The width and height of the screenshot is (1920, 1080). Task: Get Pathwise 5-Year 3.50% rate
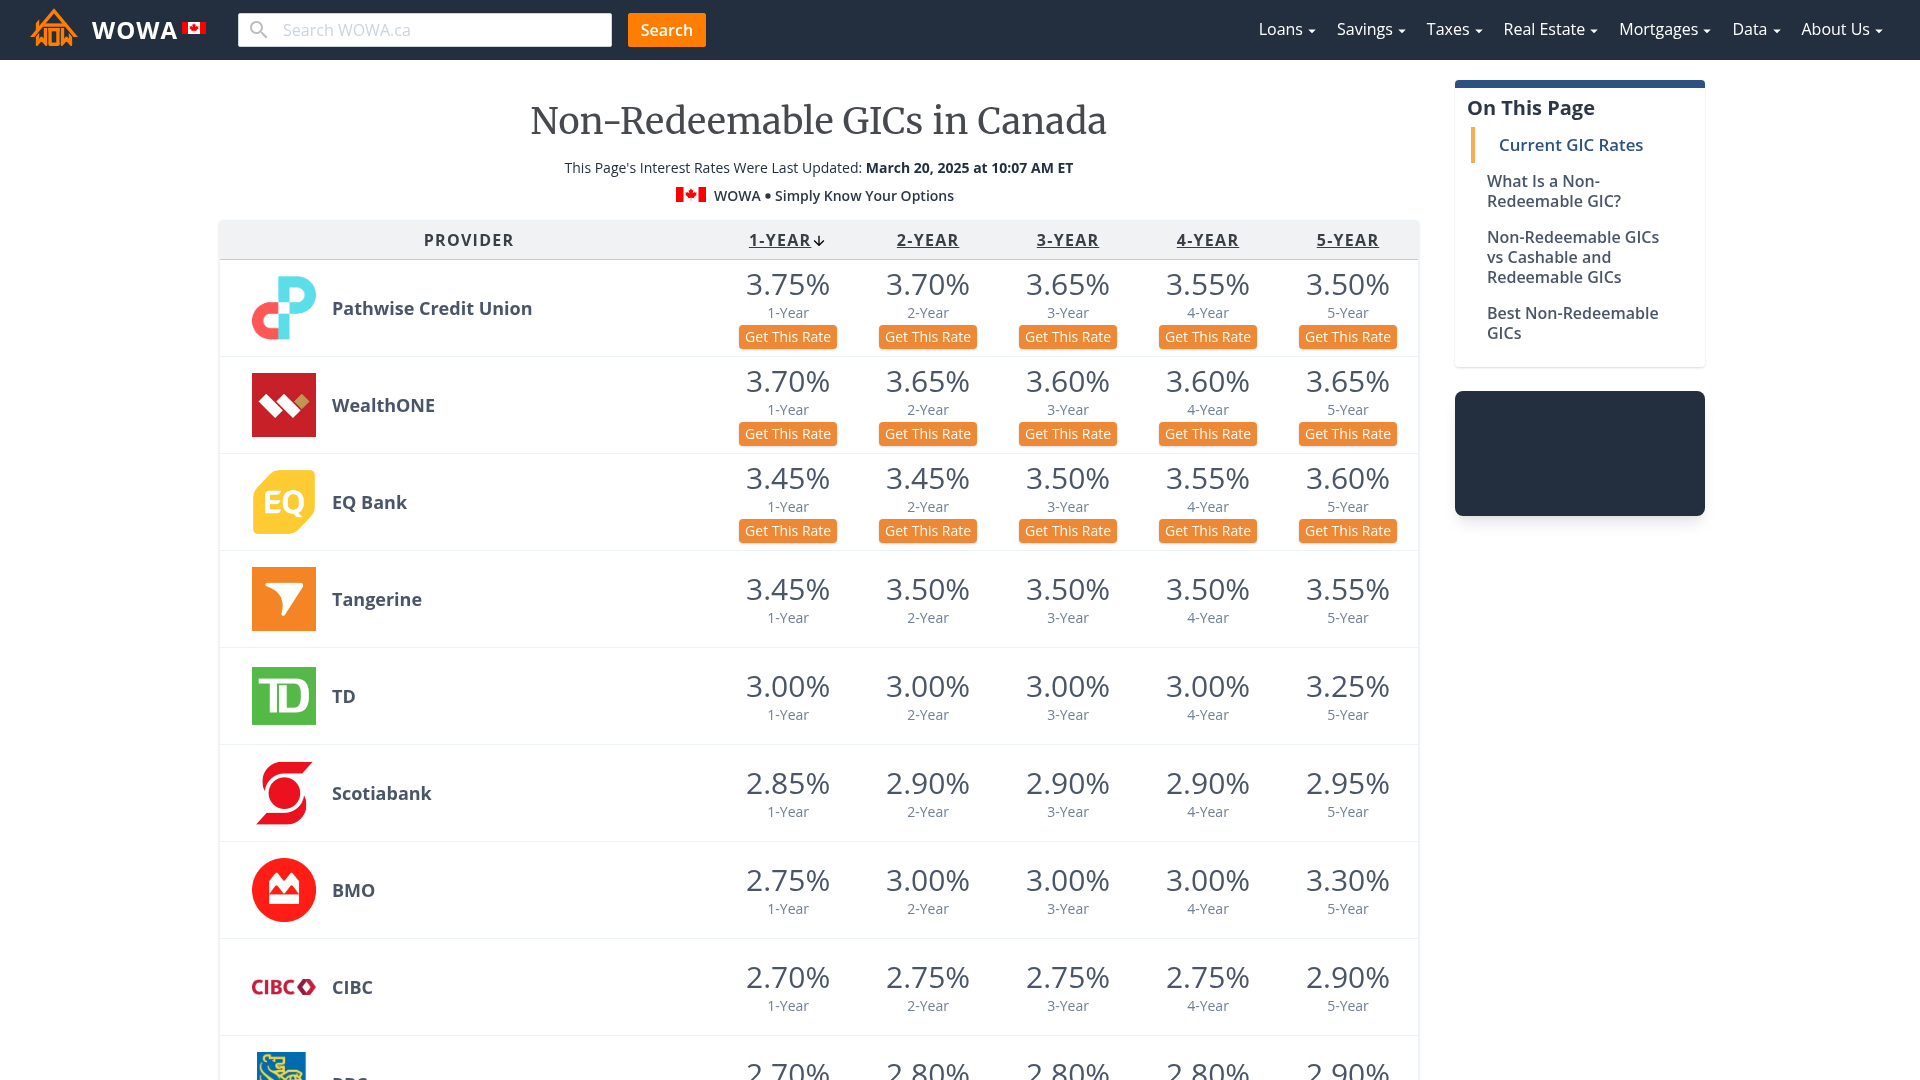pos(1348,337)
